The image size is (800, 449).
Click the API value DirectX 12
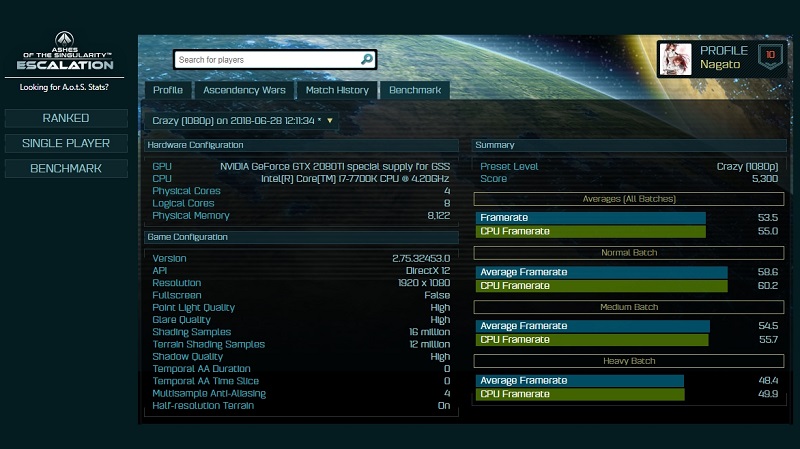coord(428,271)
